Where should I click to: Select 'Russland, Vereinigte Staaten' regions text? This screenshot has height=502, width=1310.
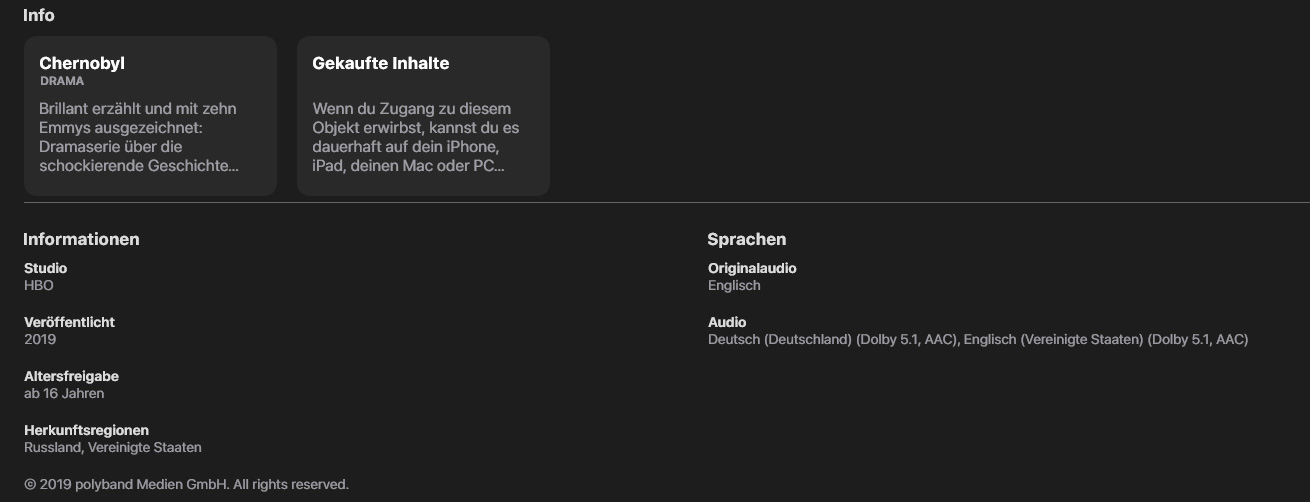(x=112, y=447)
